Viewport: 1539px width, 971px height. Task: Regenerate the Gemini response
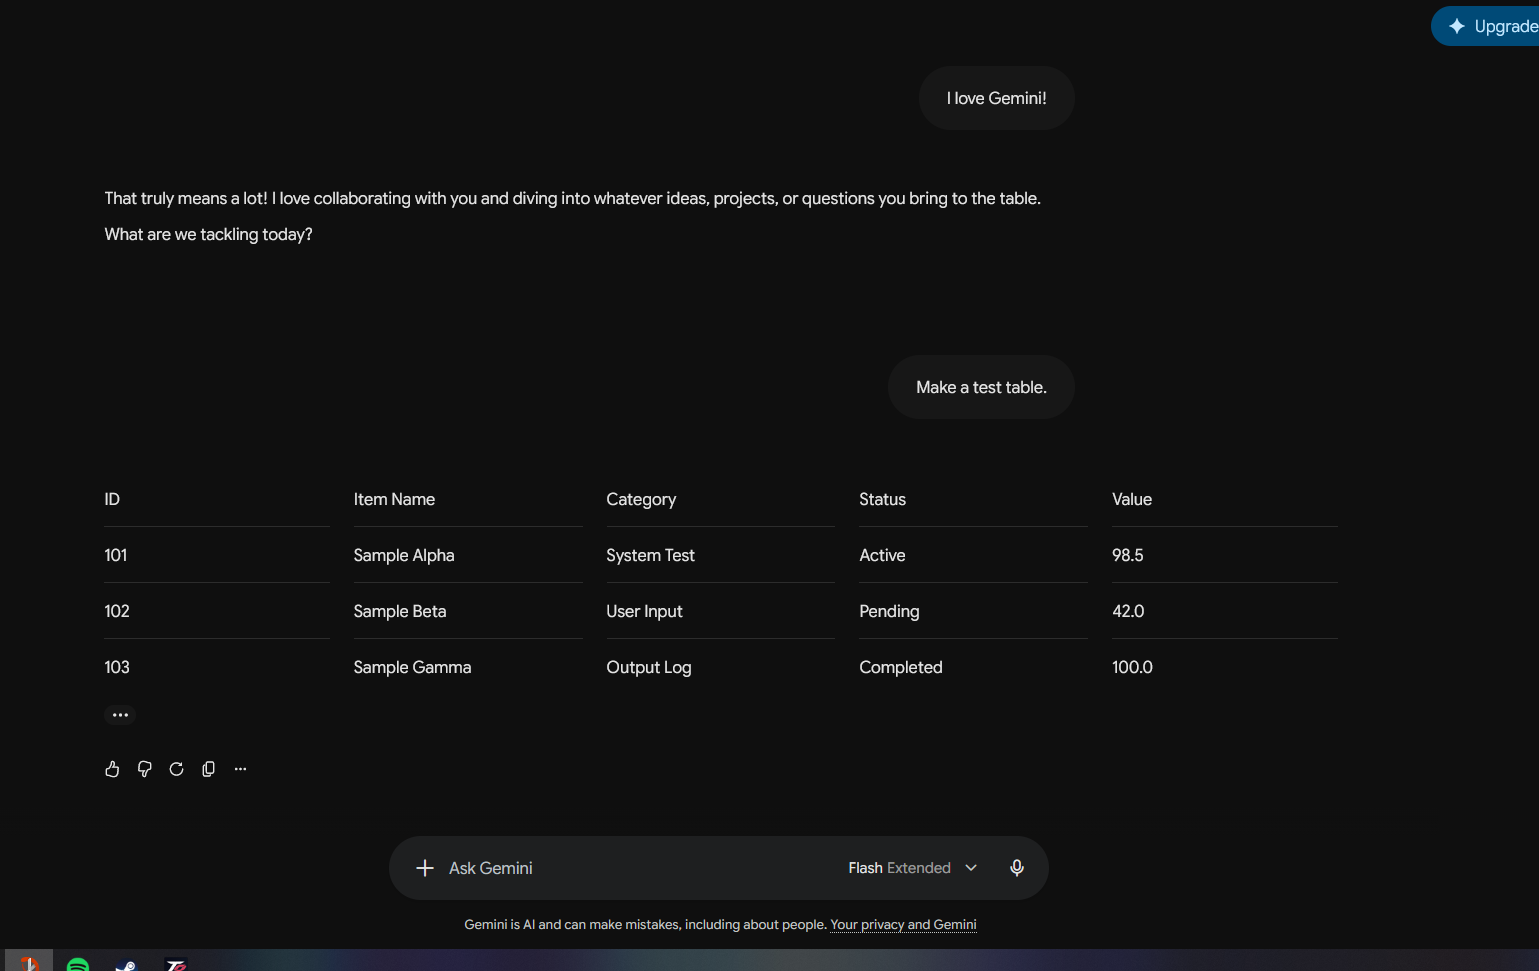click(x=176, y=769)
